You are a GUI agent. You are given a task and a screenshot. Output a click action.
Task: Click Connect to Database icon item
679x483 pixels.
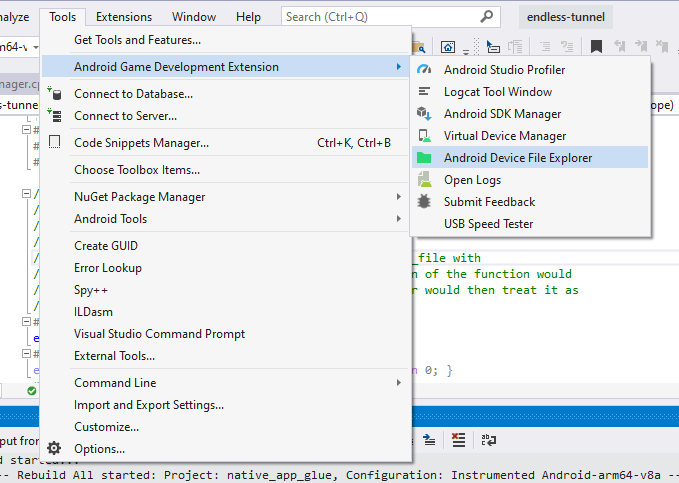[133, 94]
